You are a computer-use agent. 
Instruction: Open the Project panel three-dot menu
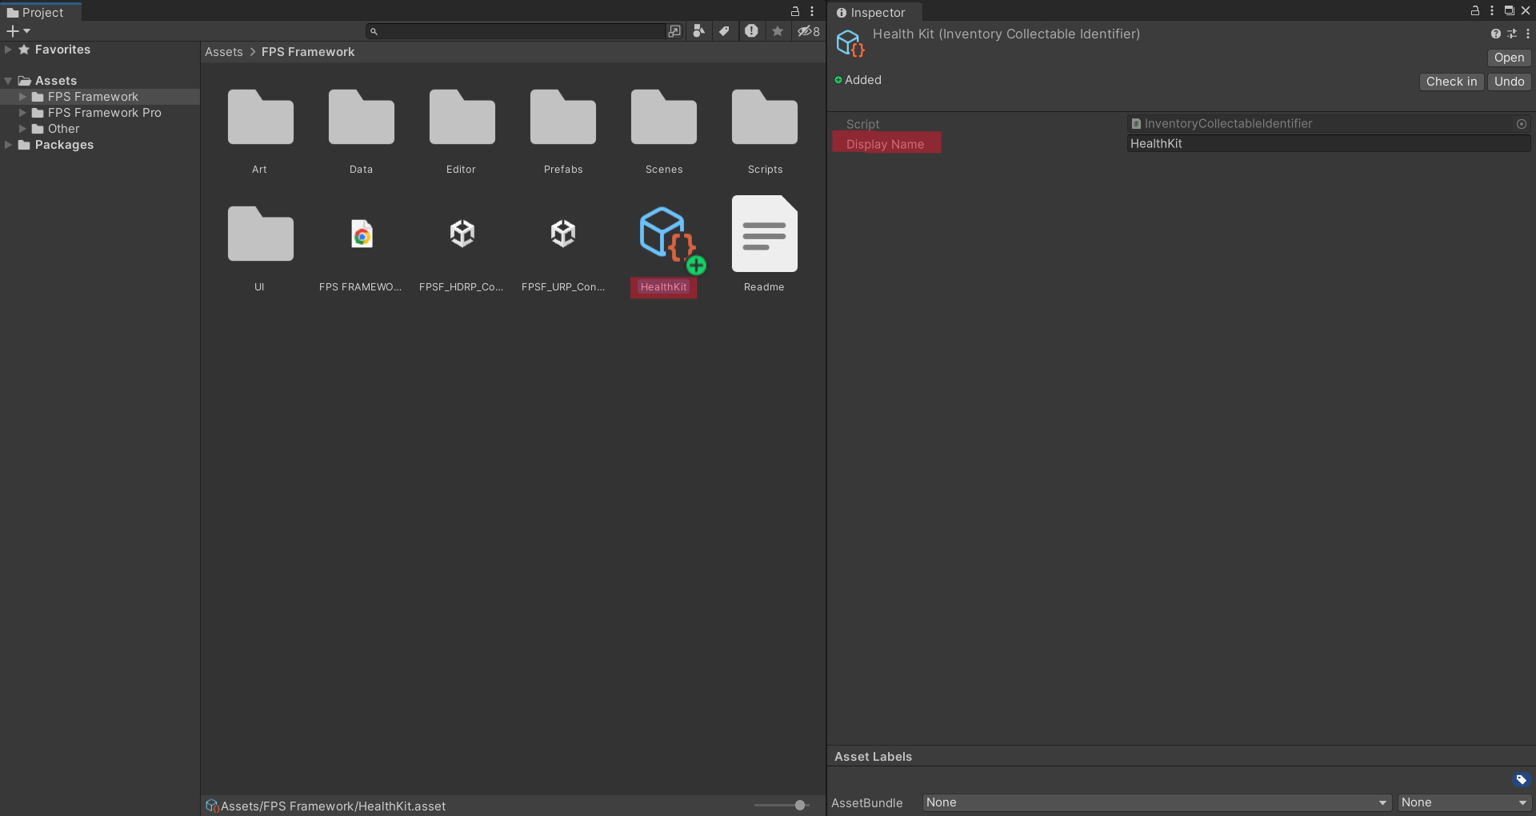click(x=812, y=11)
